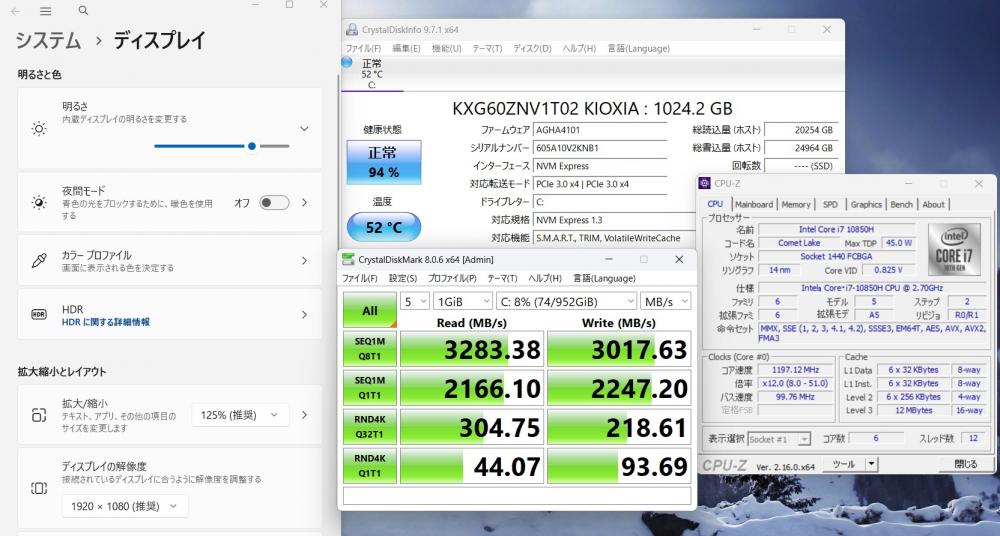
Task: Expand the brightness section chevron
Action: (304, 129)
